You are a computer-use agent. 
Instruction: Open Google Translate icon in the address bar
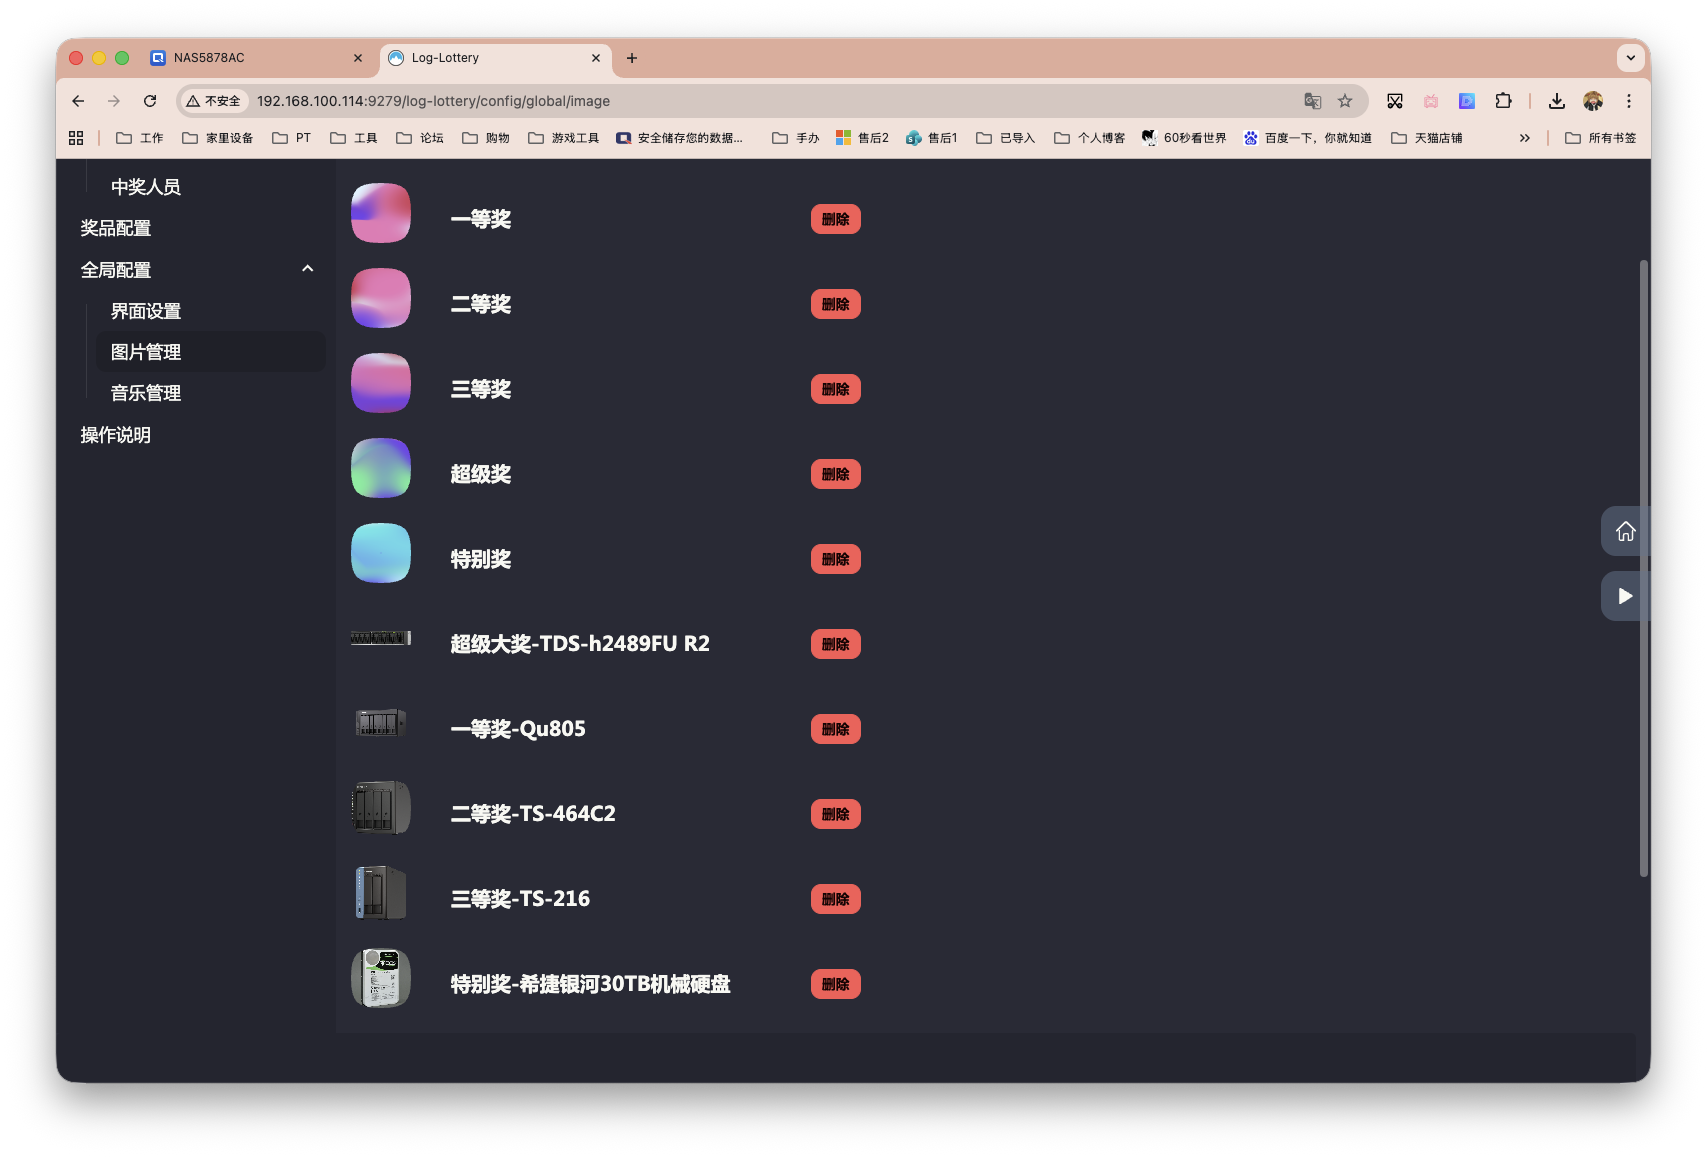coord(1313,101)
